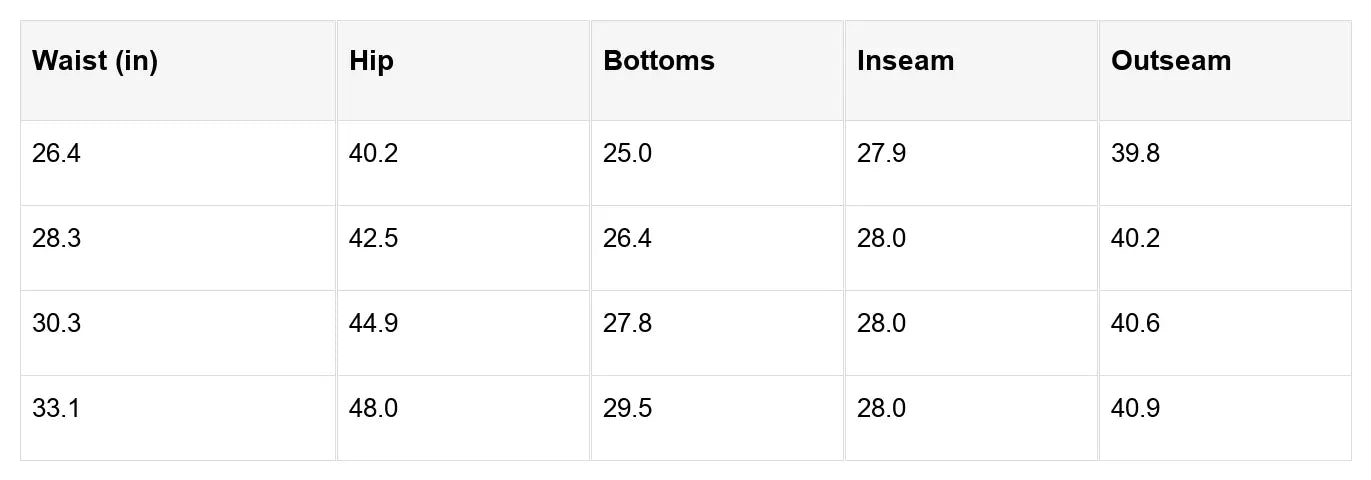Click the 27.9 inseam cell
1371x480 pixels.
[x=881, y=155]
